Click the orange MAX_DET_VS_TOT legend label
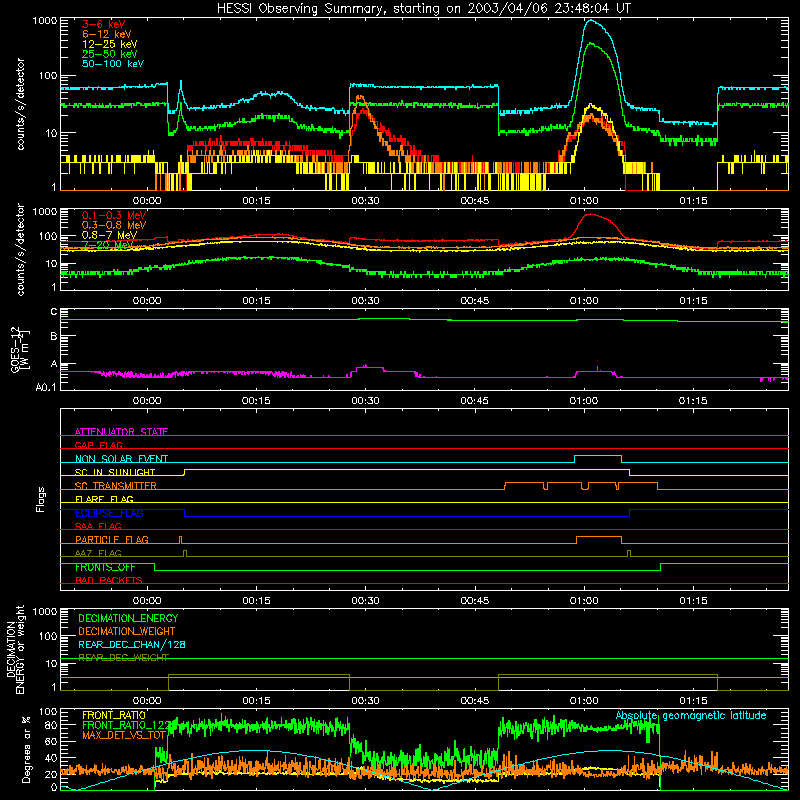The height and width of the screenshot is (800, 800). [124, 735]
